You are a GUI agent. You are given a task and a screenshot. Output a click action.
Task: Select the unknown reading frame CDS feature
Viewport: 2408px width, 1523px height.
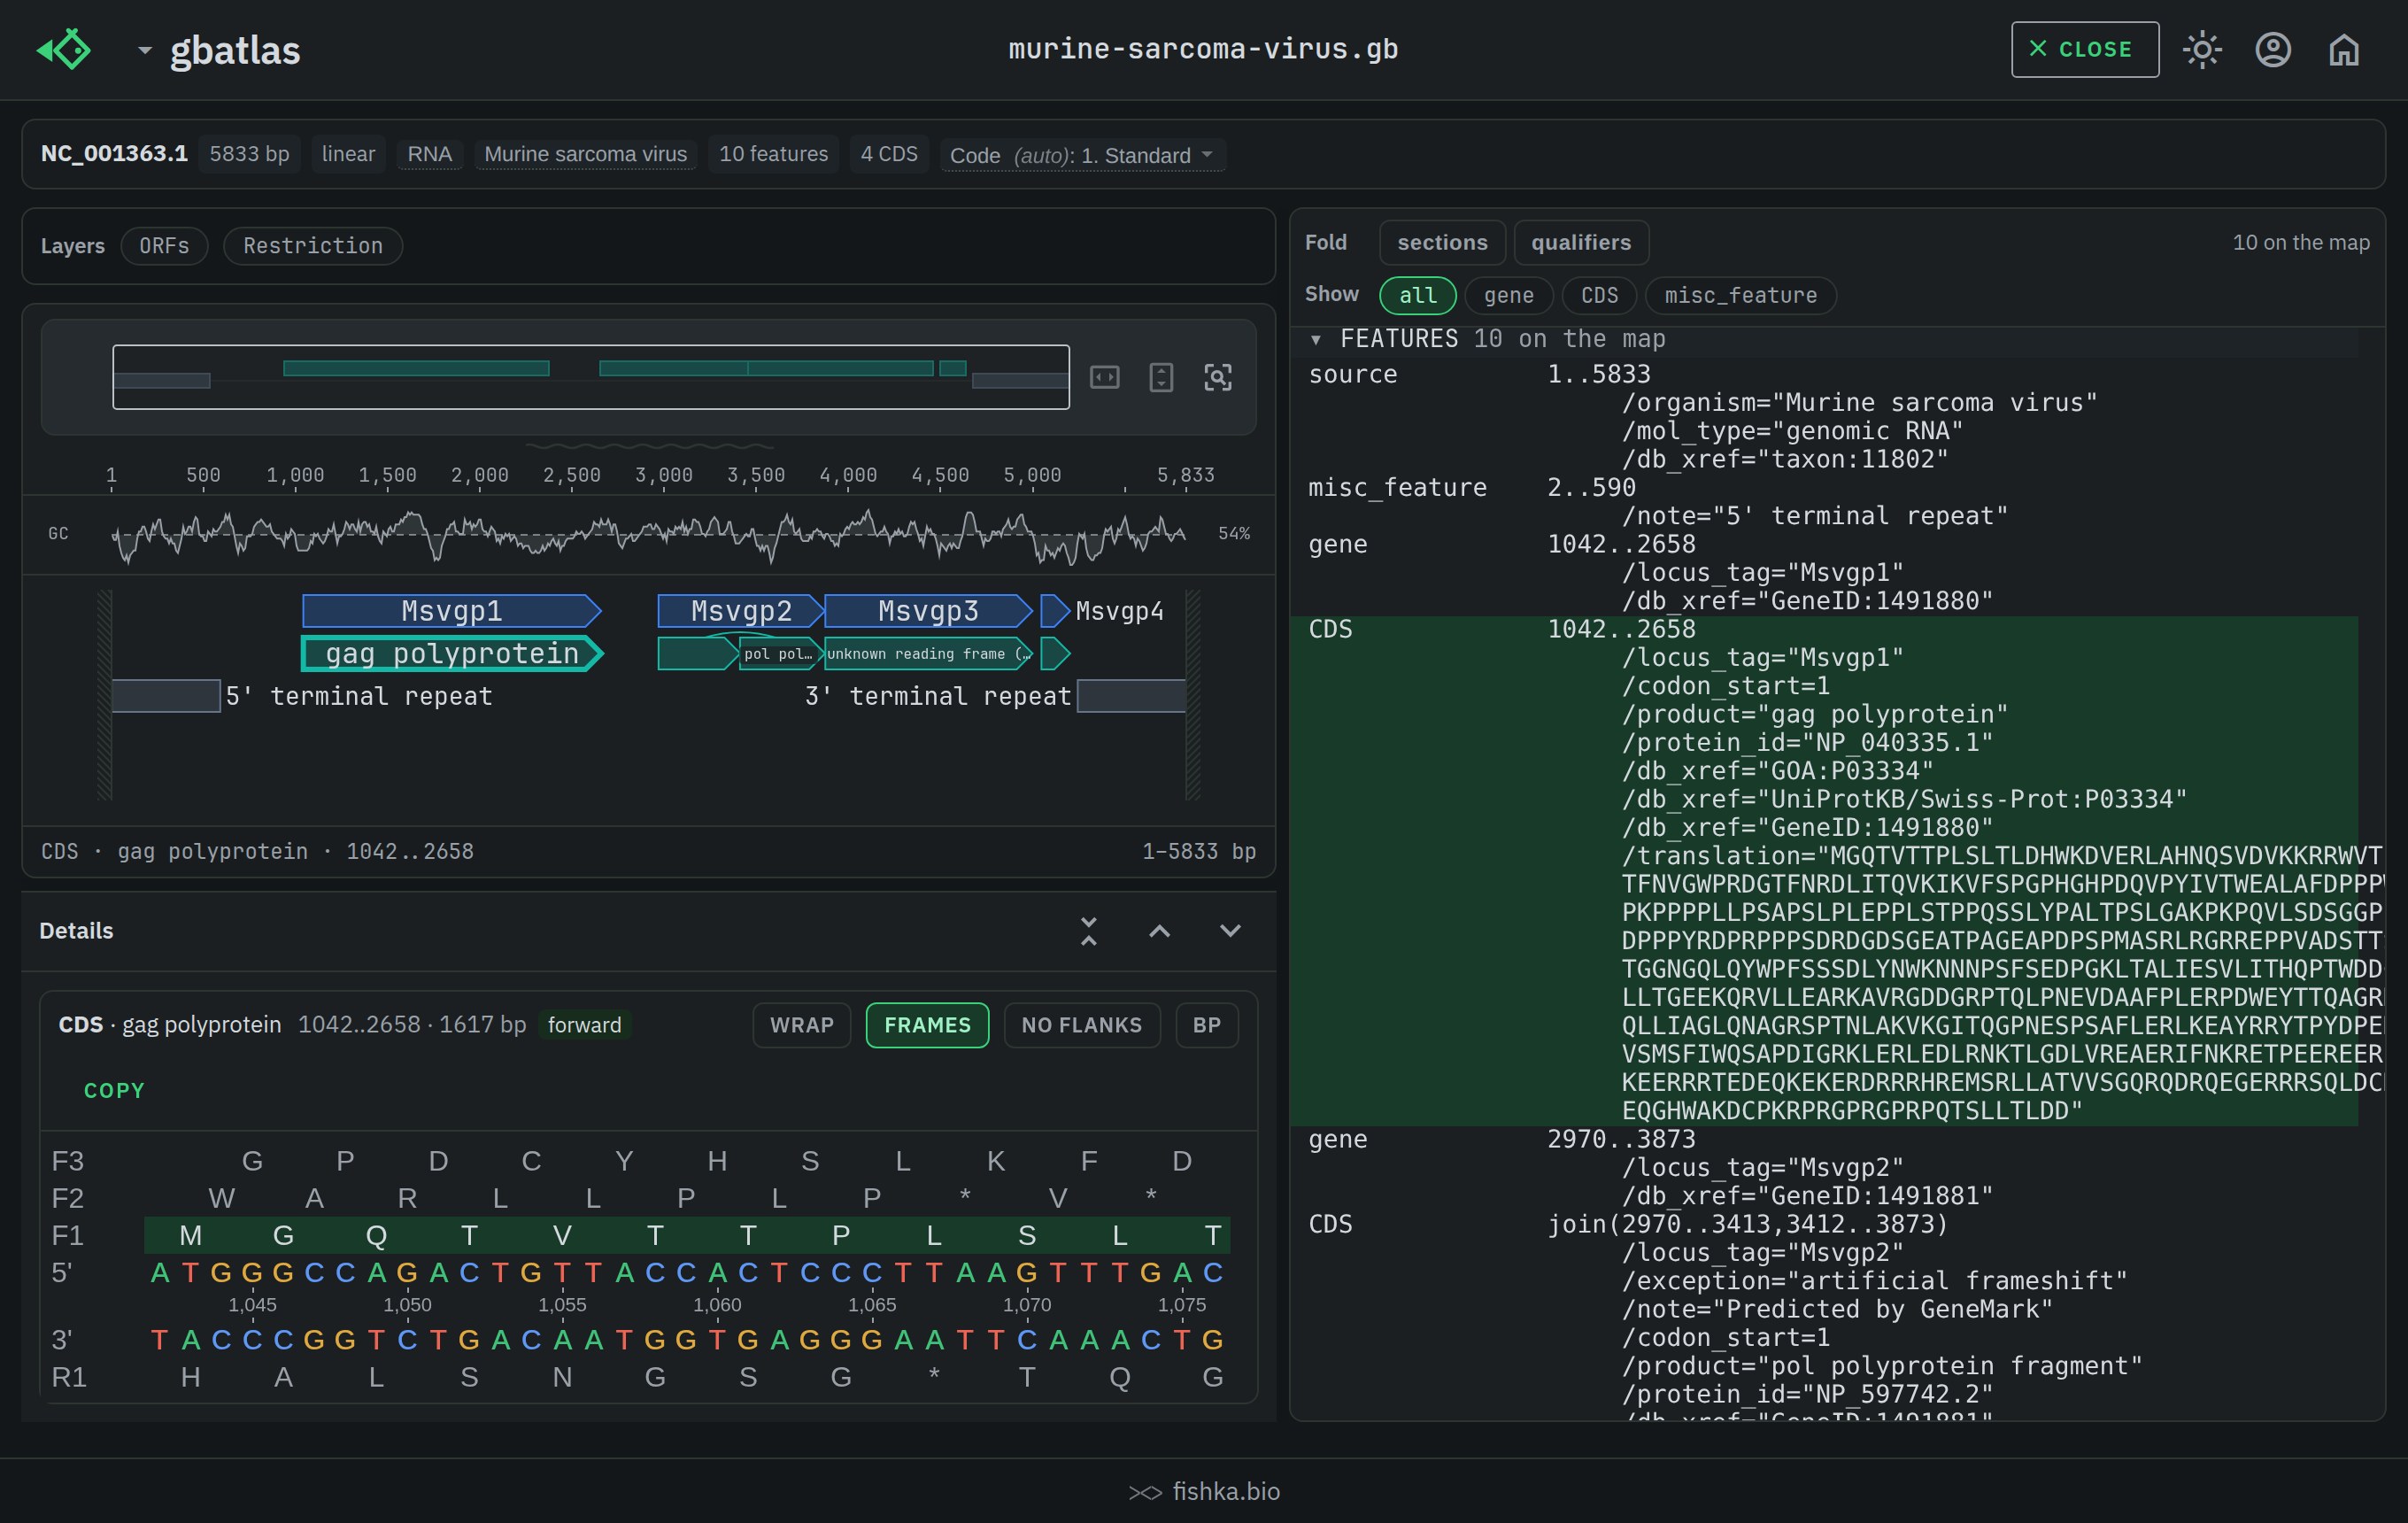[x=927, y=654]
